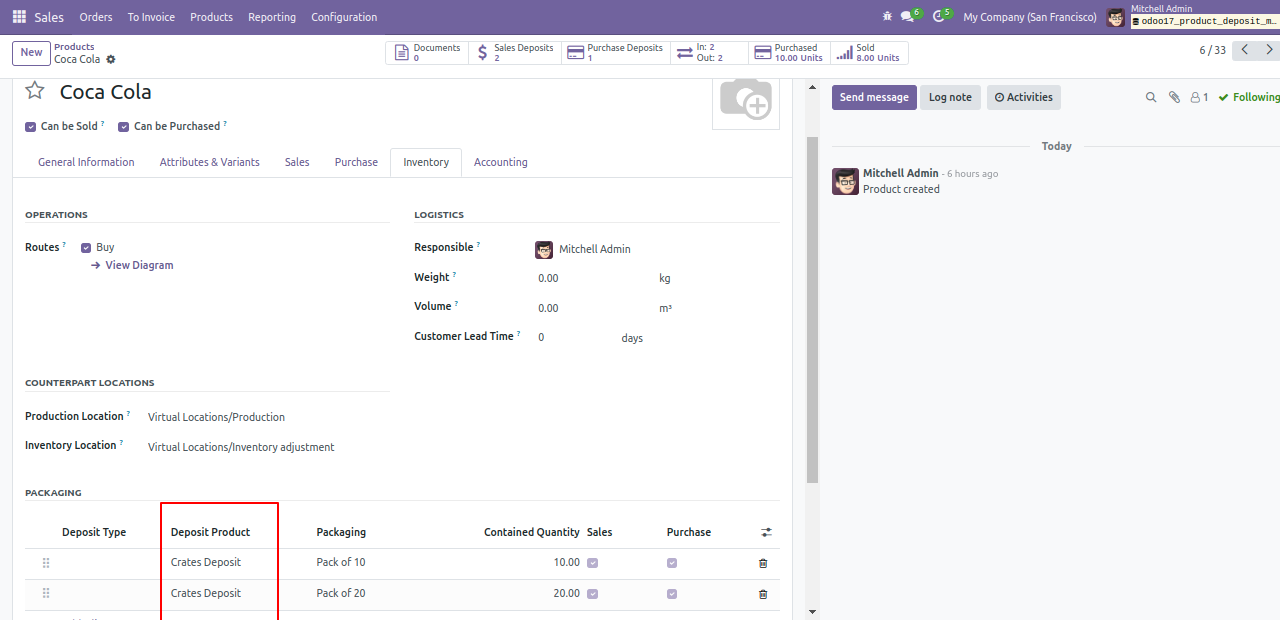Toggle the Can be Sold checkbox
The image size is (1280, 620).
[x=31, y=127]
